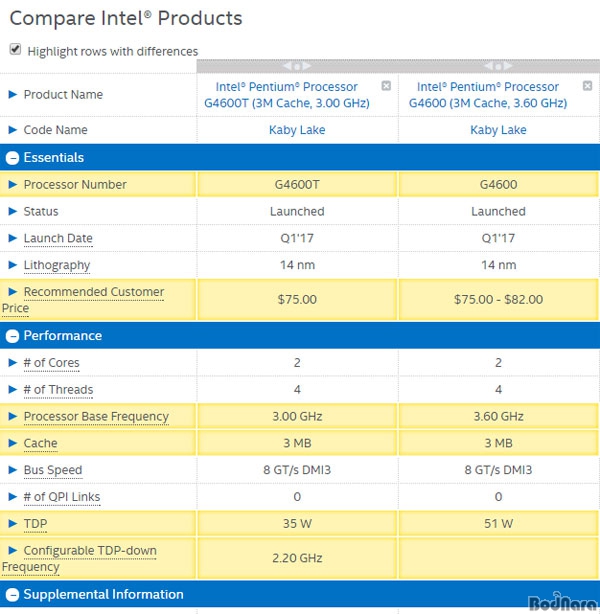Image resolution: width=600 pixels, height=614 pixels.
Task: Click the arrow icon beside Cache
Action: pyautogui.click(x=13, y=443)
